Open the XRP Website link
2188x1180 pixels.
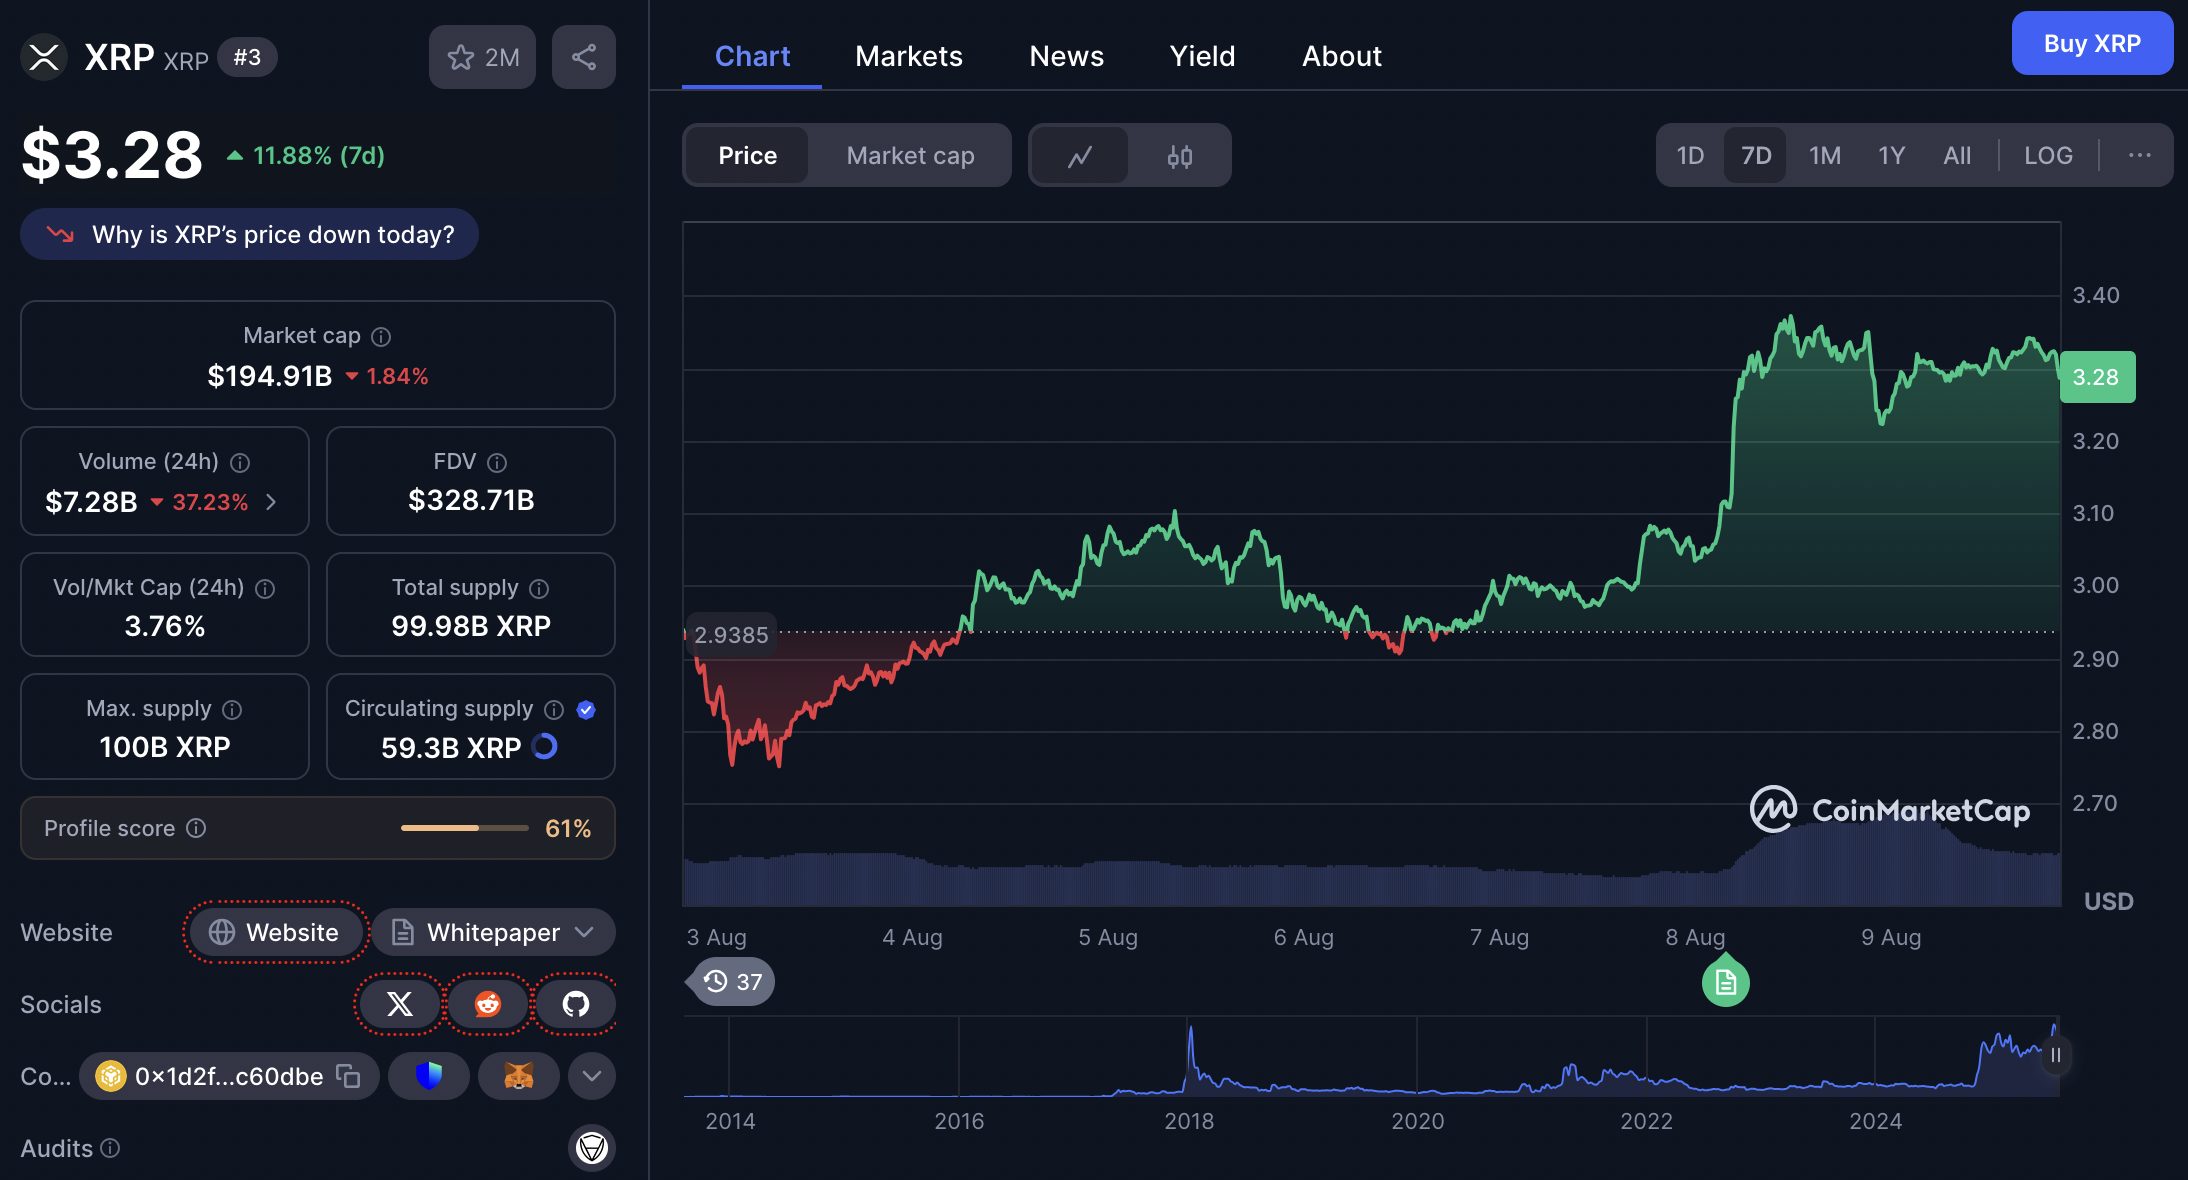click(x=275, y=932)
